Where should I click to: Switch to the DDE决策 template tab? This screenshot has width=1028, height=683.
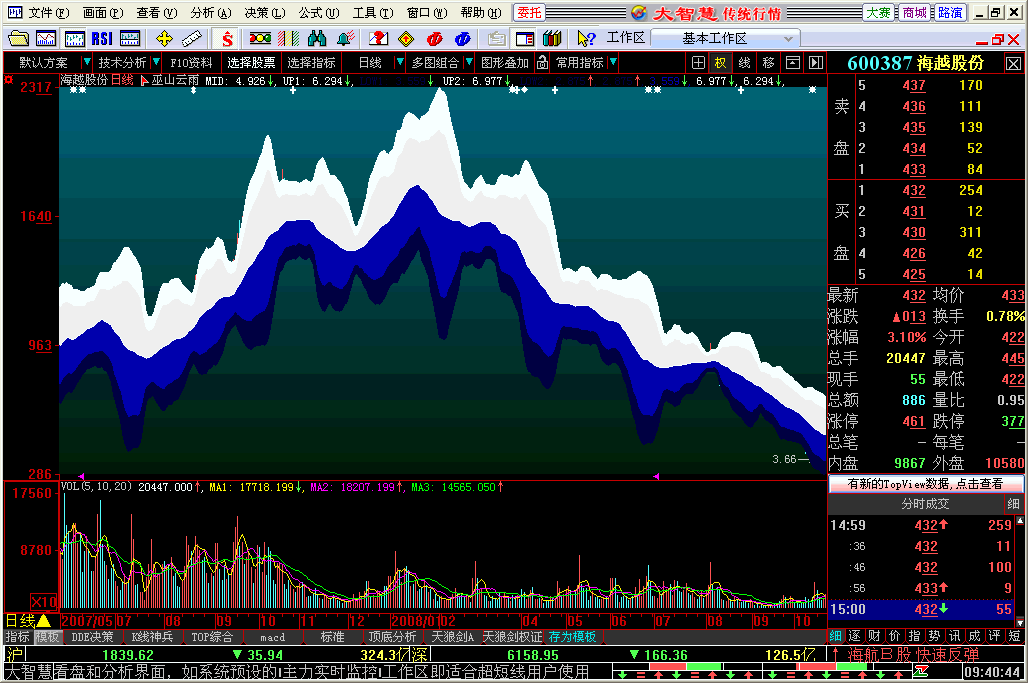[92, 636]
